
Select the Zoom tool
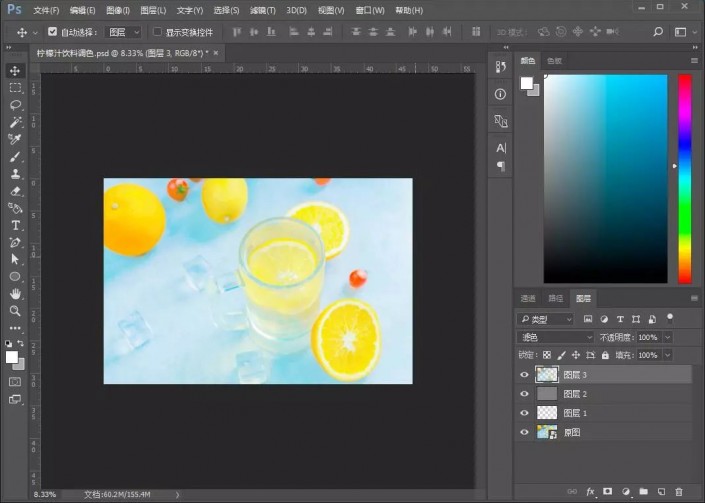[15, 311]
